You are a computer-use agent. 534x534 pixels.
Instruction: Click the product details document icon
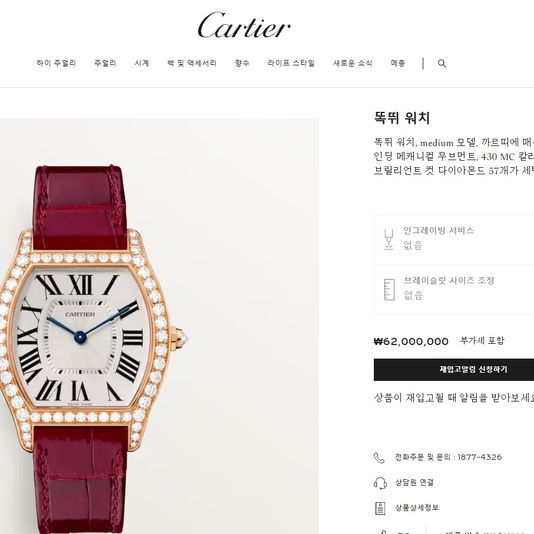380,508
